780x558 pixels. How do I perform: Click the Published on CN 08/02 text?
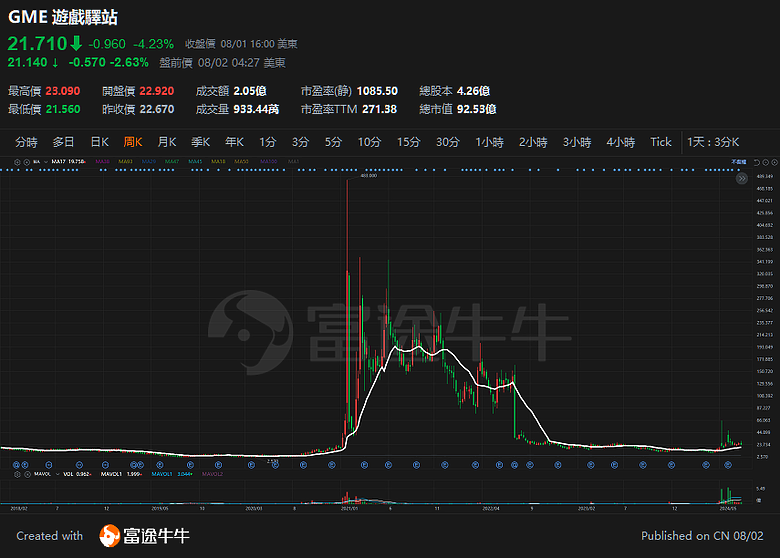tap(702, 536)
